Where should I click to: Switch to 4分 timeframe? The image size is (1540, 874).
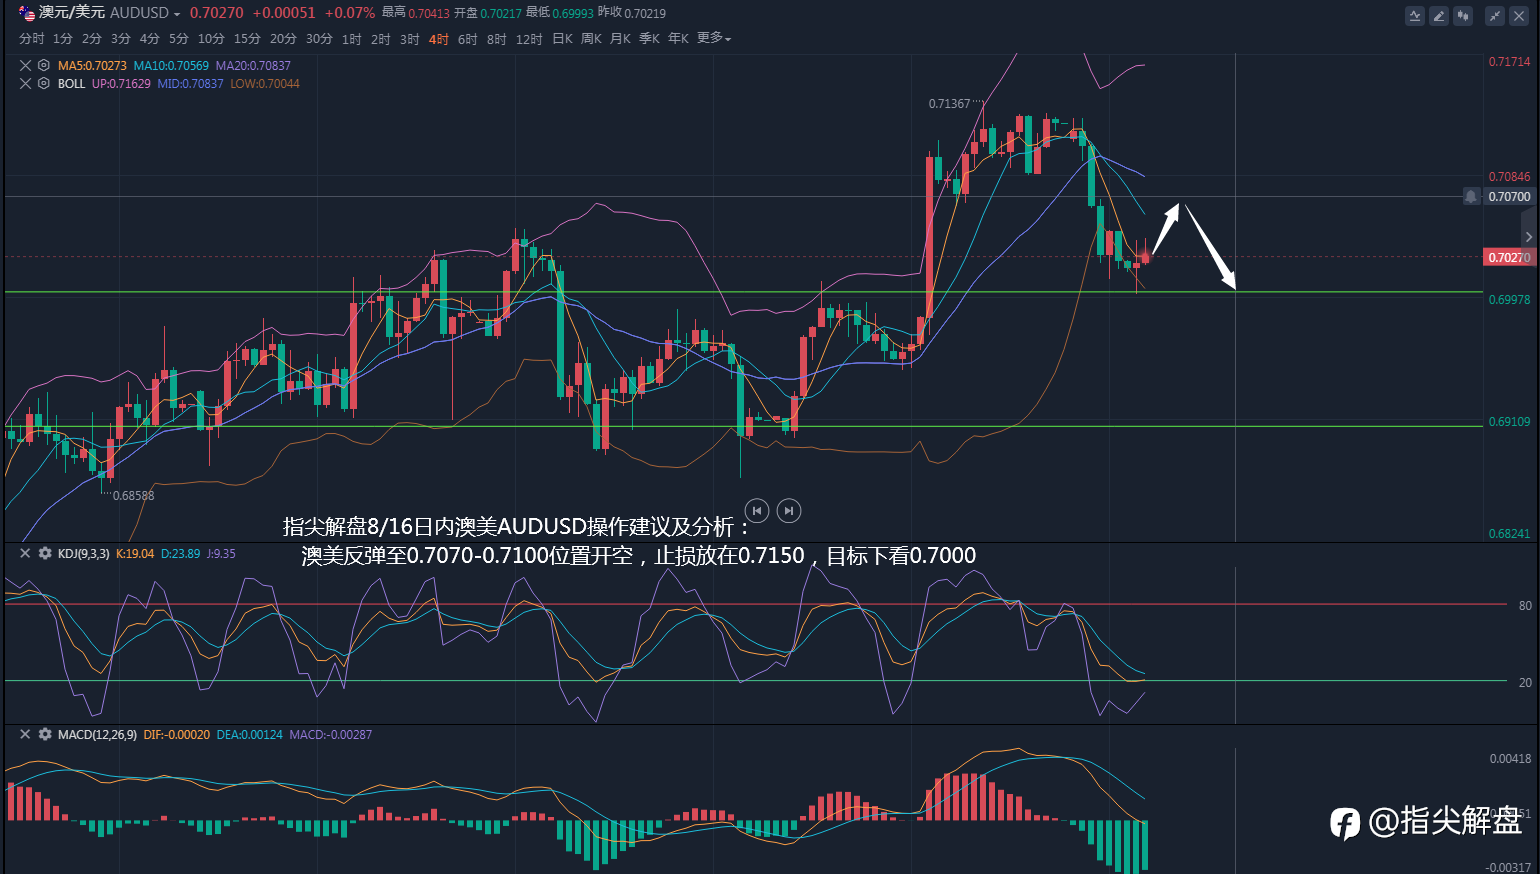point(150,38)
